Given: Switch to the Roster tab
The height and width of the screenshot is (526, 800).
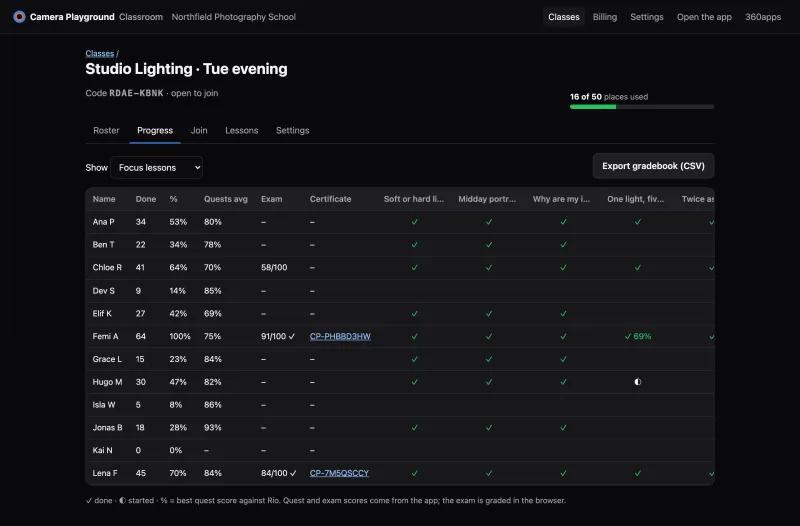Looking at the screenshot, I should point(106,131).
